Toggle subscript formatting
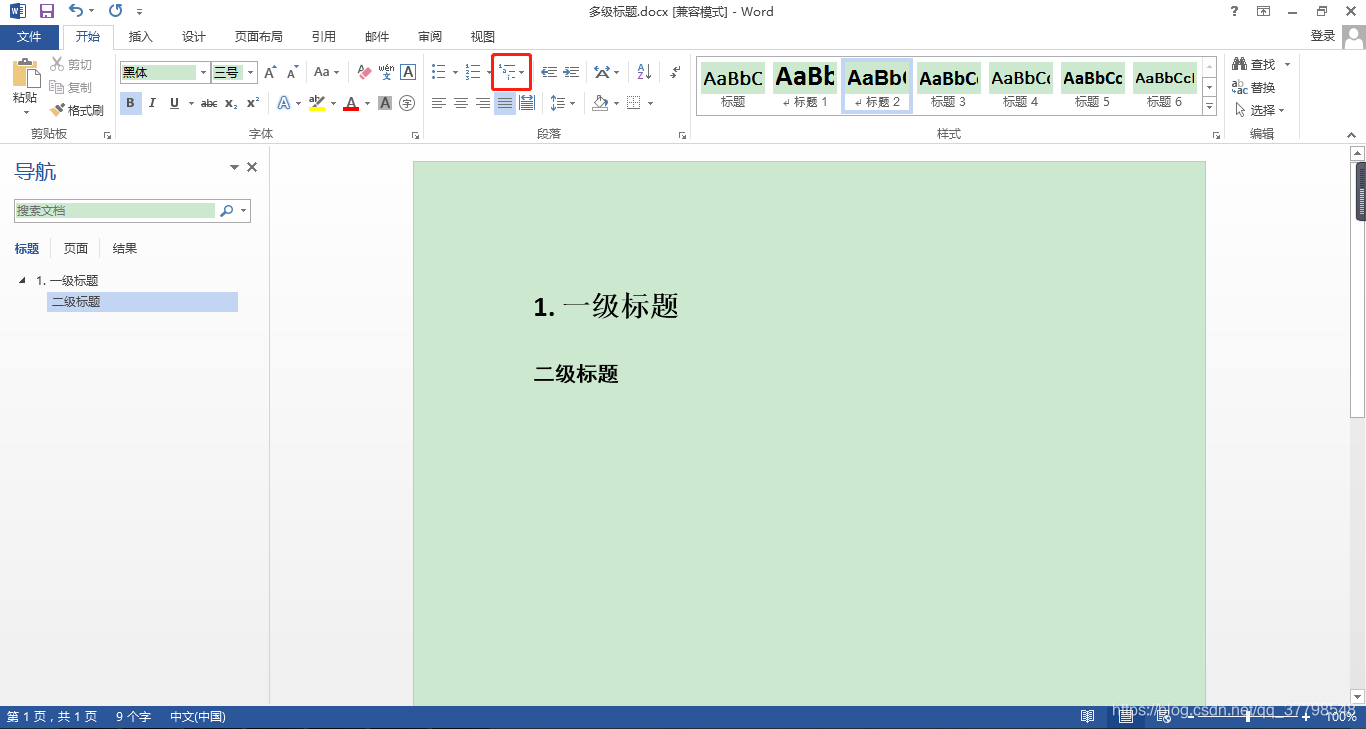This screenshot has height=729, width=1366. coord(231,103)
